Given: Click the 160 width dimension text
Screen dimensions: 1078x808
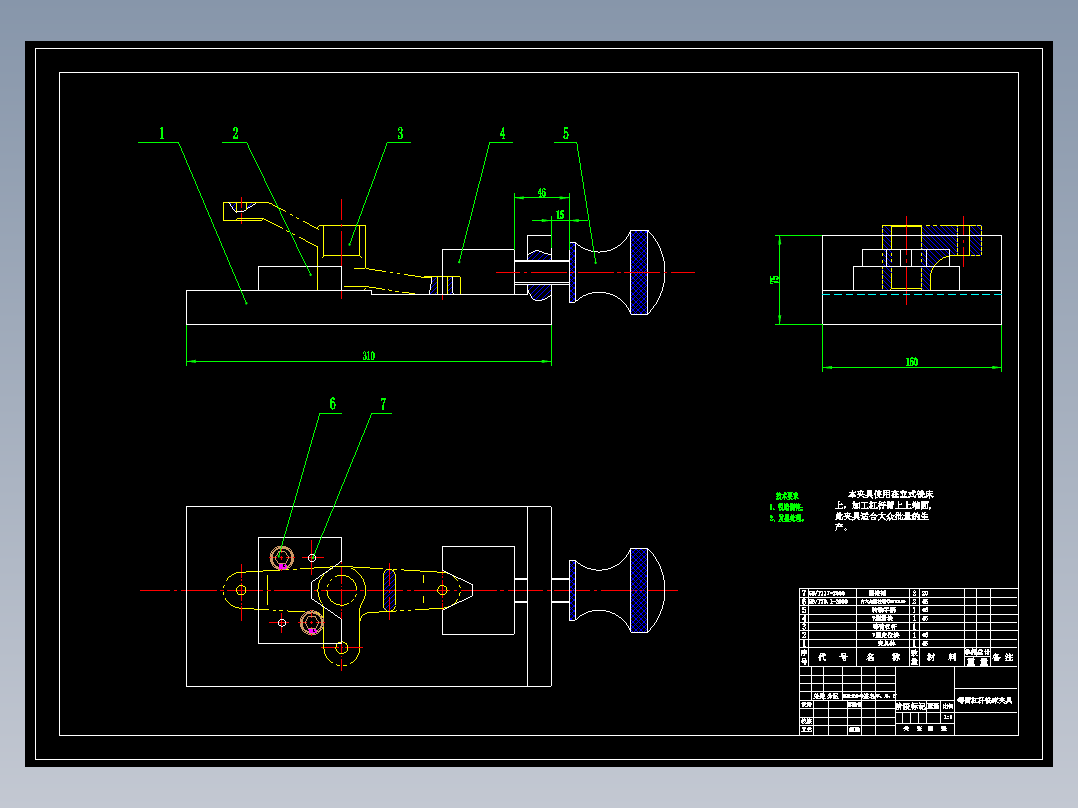Looking at the screenshot, I should click(912, 362).
